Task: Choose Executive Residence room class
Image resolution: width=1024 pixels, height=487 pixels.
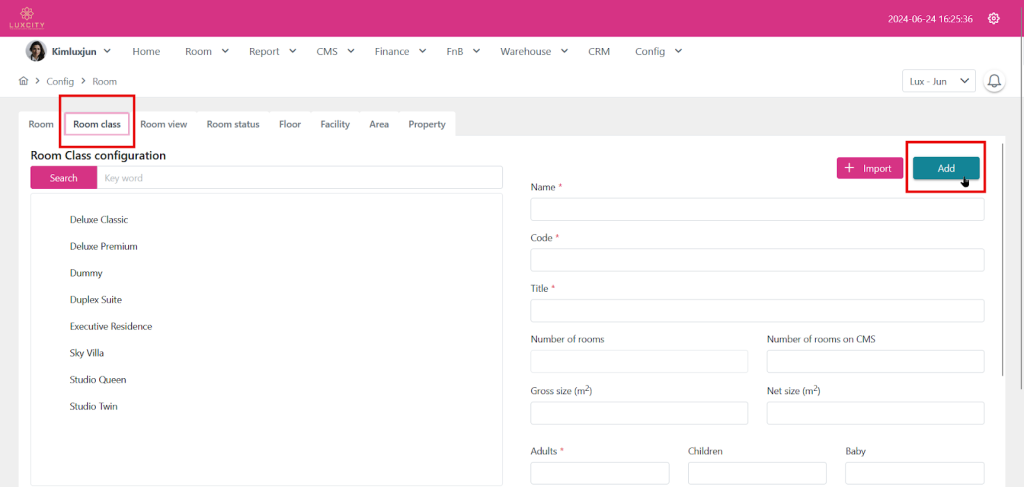Action: click(111, 326)
